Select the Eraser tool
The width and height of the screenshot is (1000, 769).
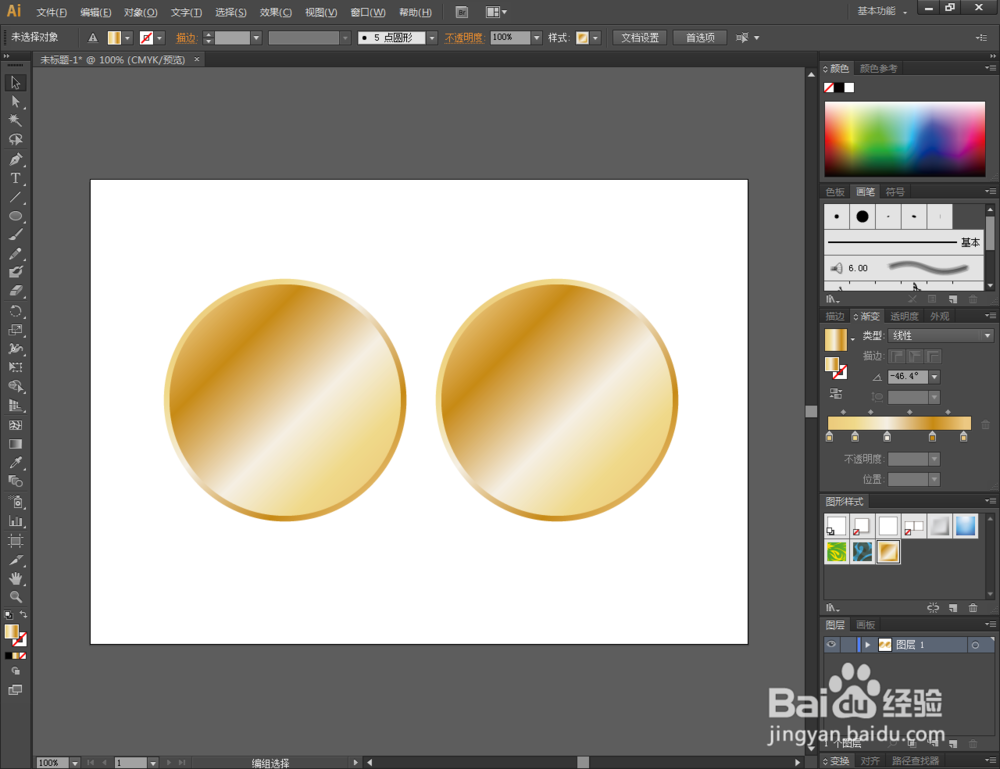click(x=15, y=291)
